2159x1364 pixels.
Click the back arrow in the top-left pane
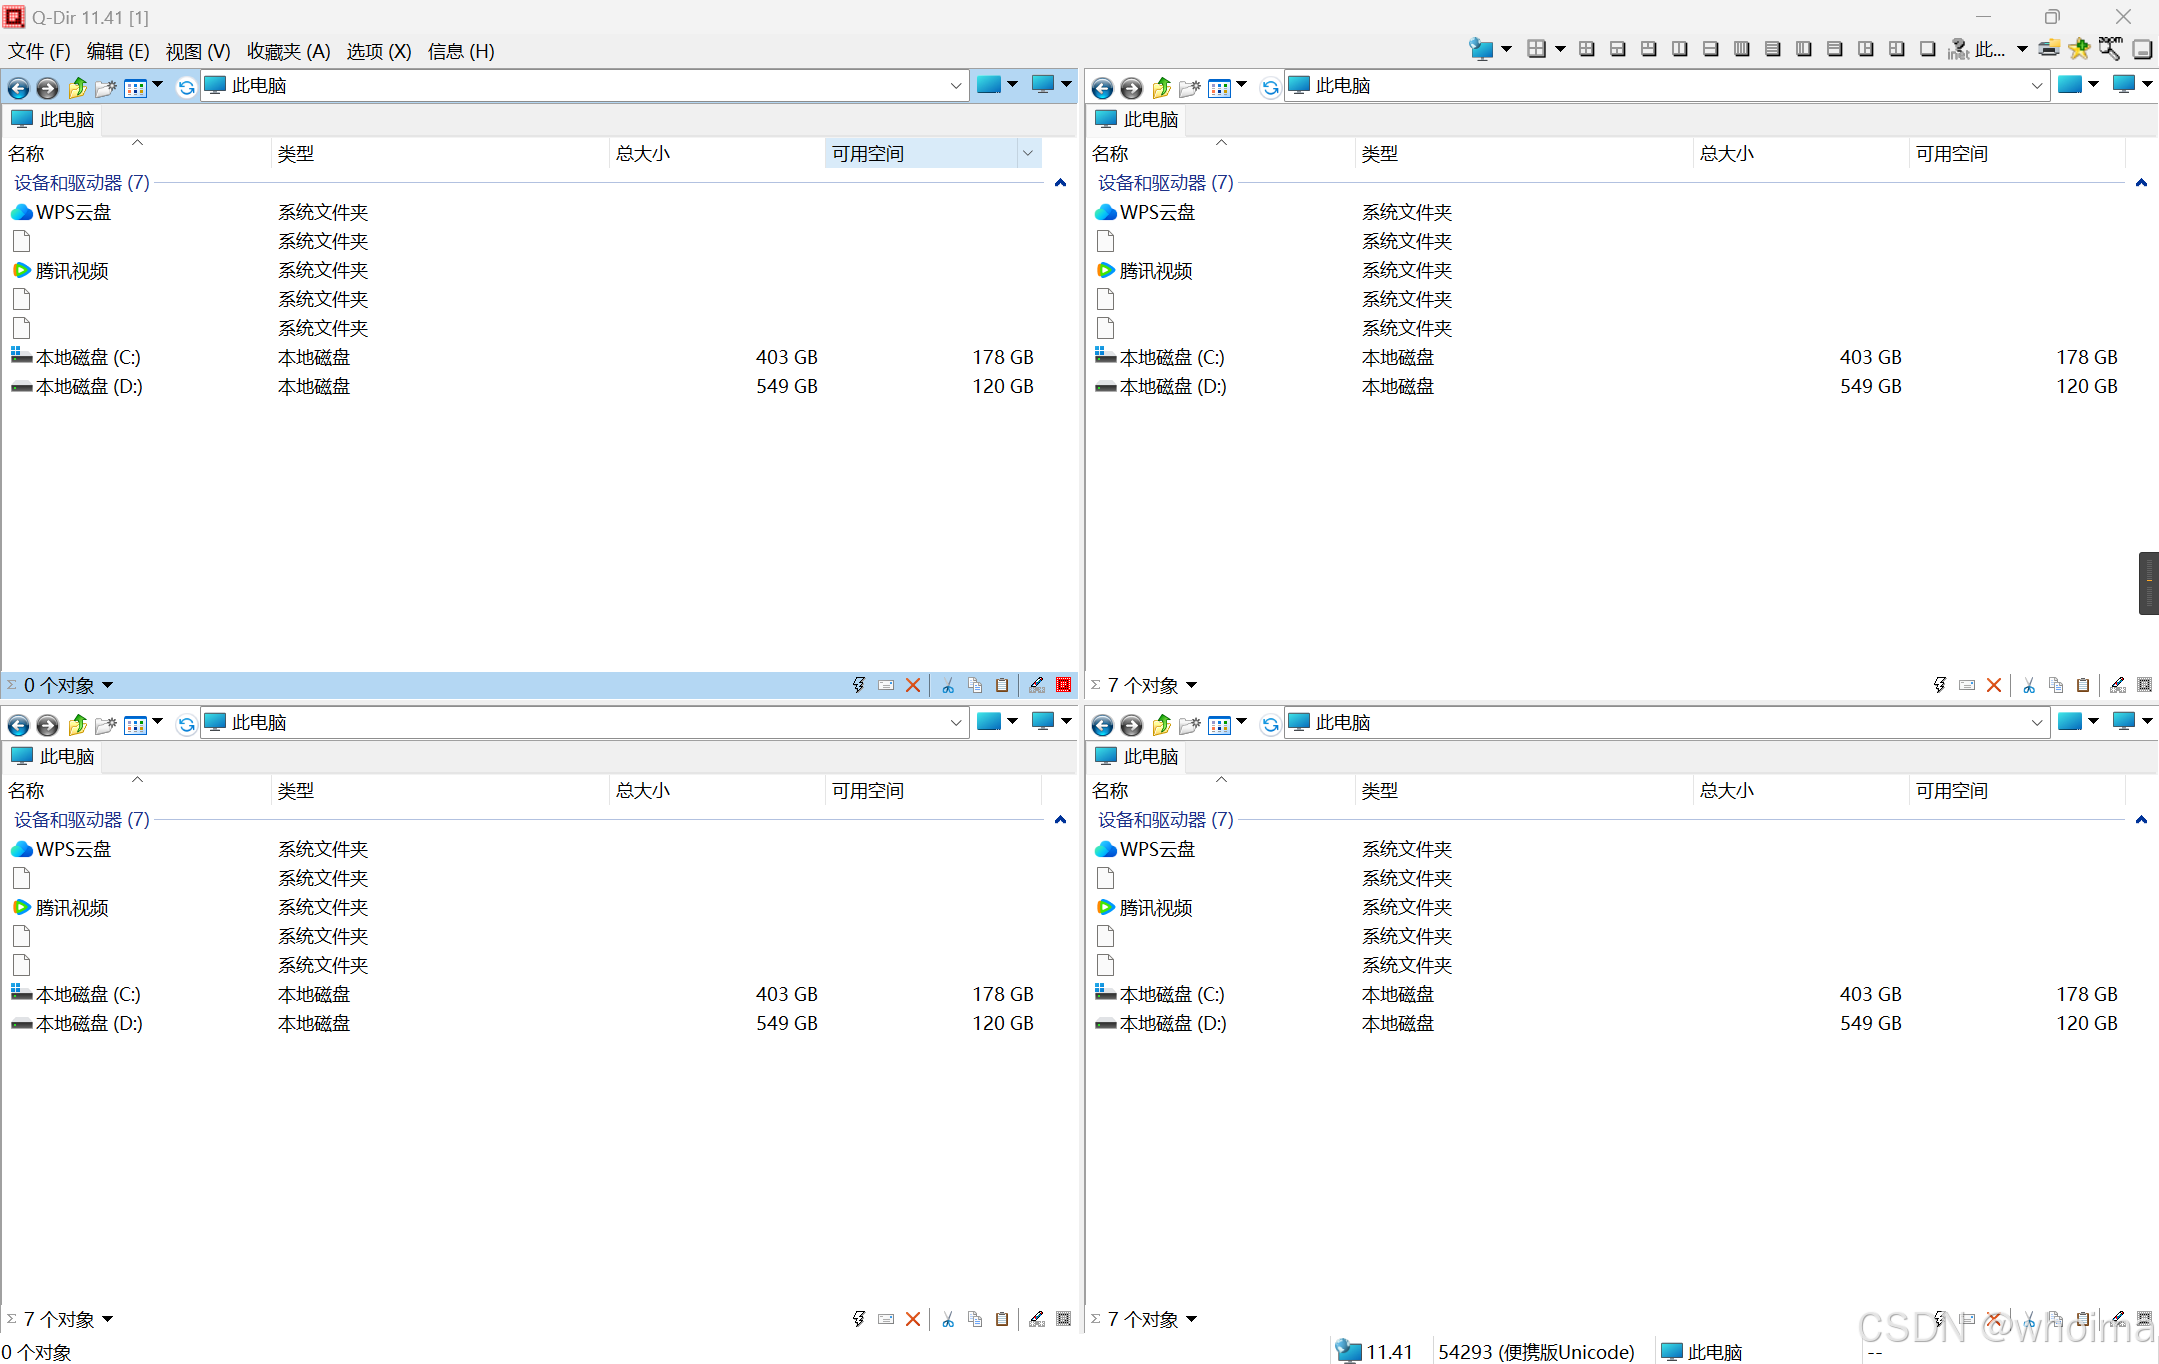pyautogui.click(x=18, y=88)
